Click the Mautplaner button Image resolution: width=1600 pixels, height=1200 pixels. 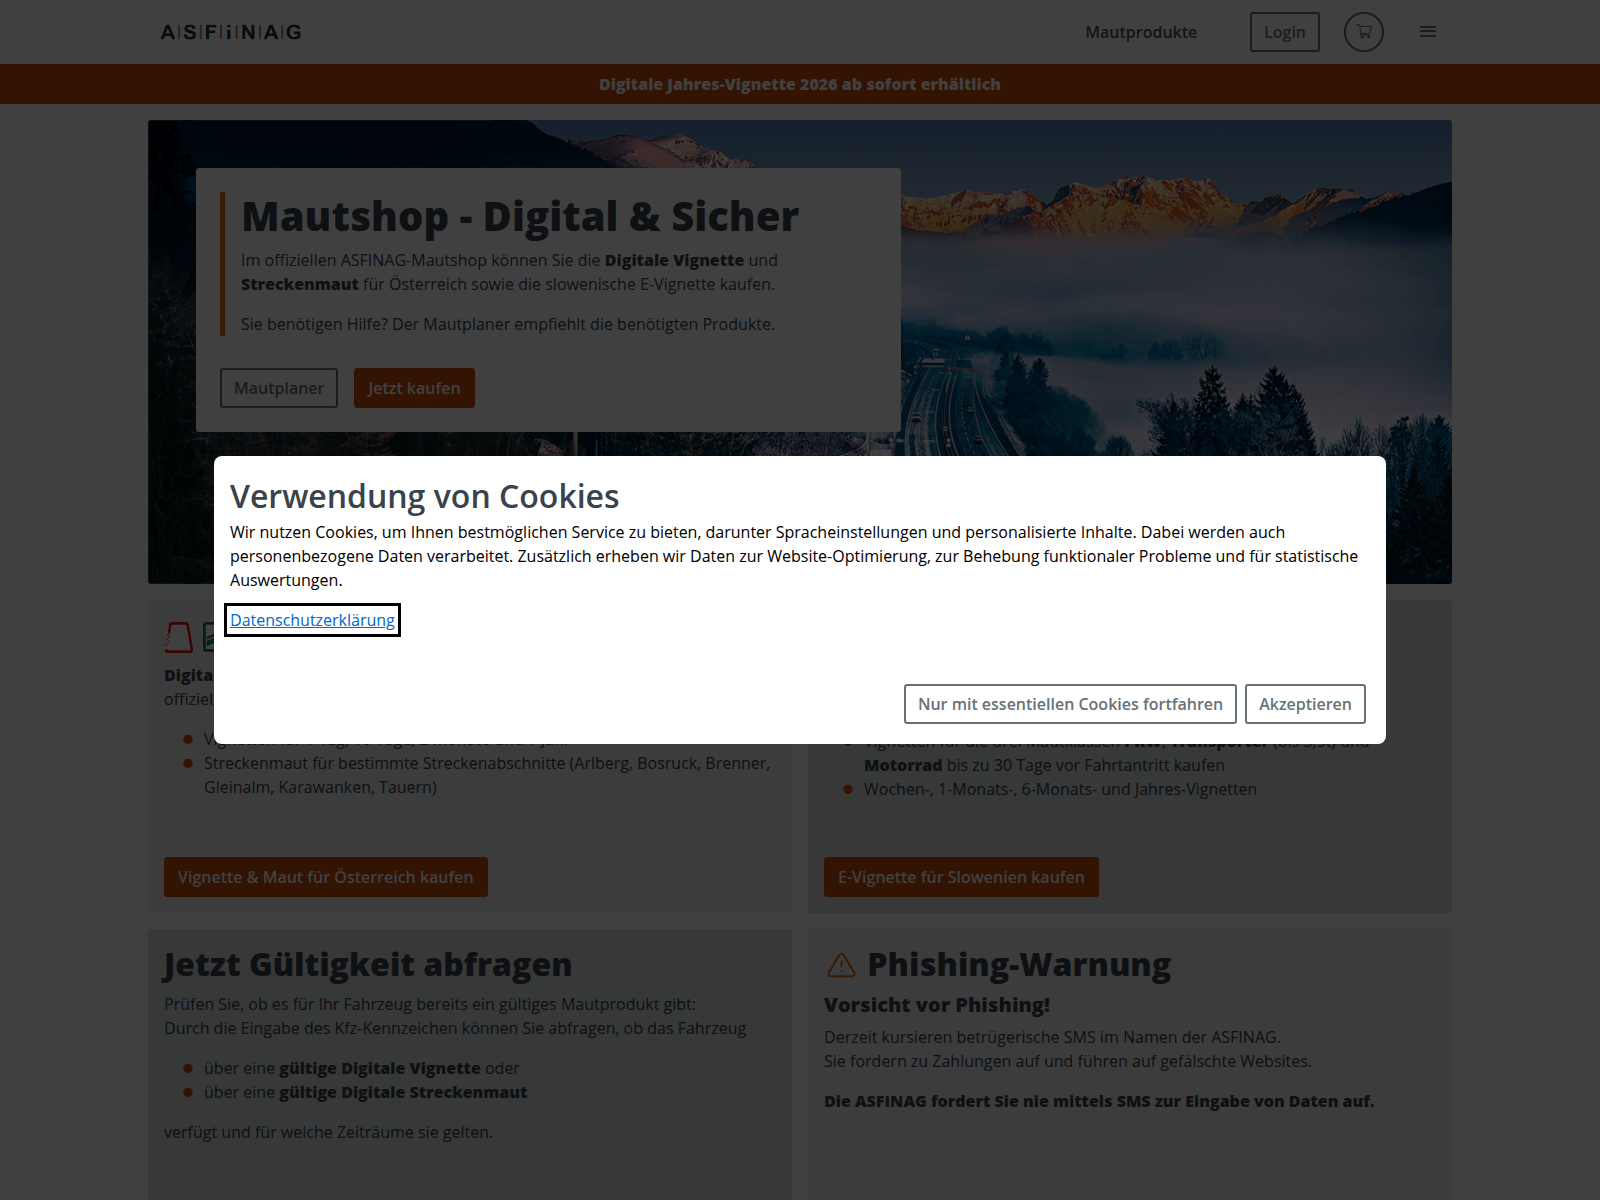coord(279,388)
